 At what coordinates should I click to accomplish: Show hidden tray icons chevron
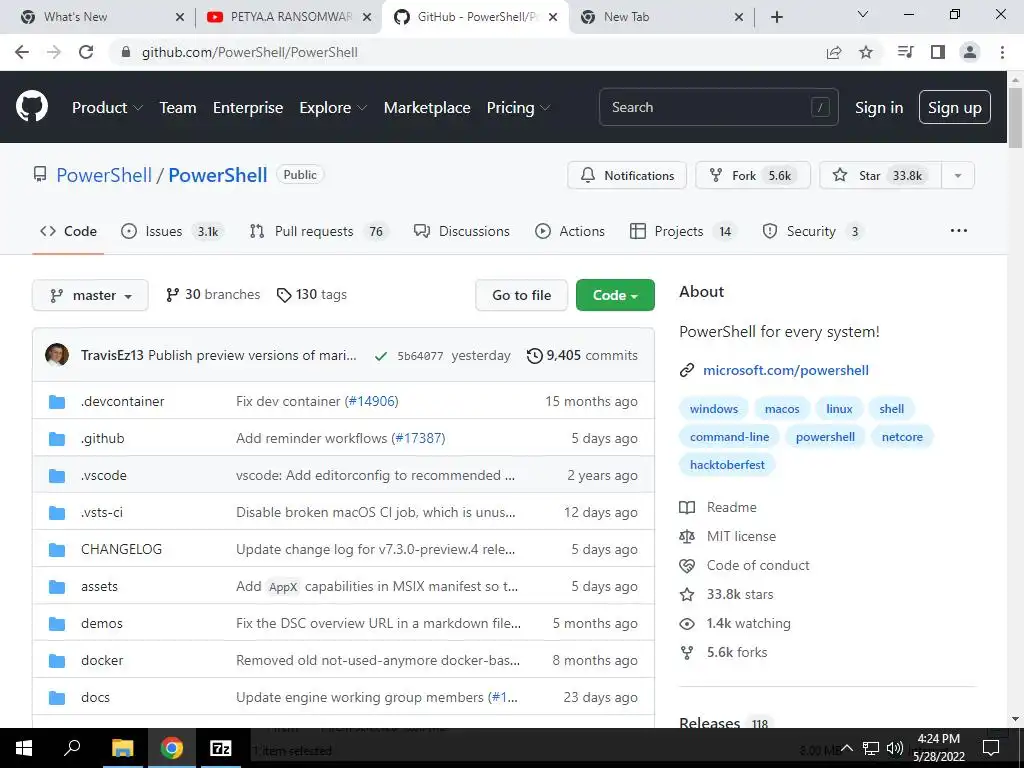tap(847, 748)
